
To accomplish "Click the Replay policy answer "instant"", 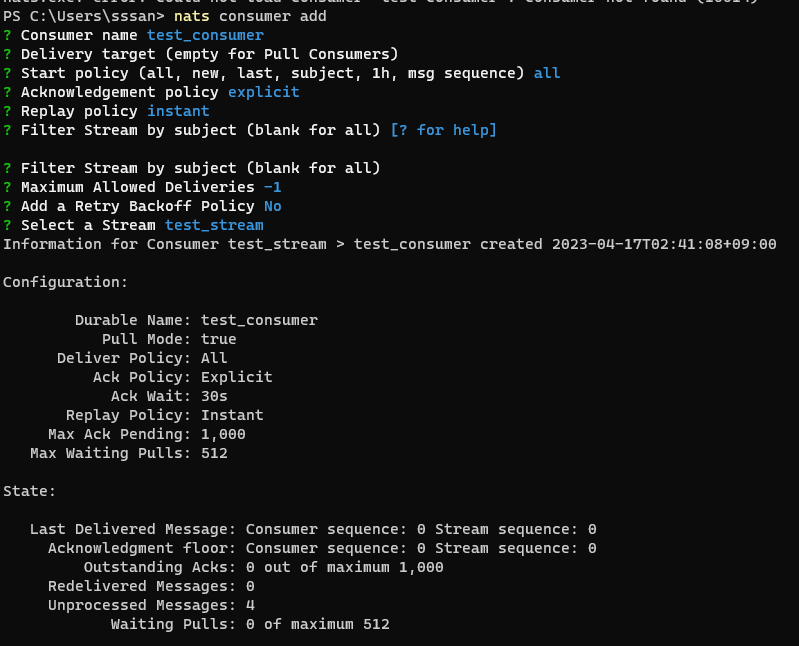I will [x=178, y=112].
